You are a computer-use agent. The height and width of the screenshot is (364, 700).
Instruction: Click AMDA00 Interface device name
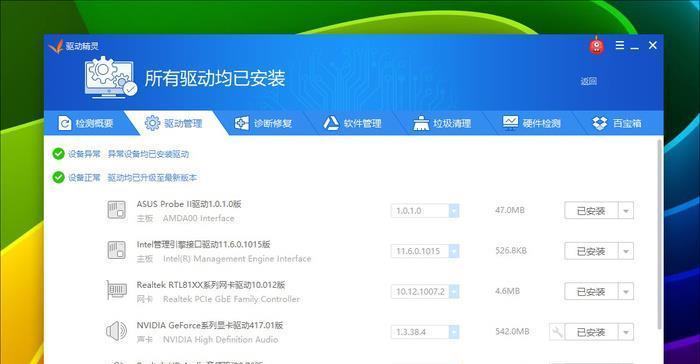pyautogui.click(x=198, y=218)
